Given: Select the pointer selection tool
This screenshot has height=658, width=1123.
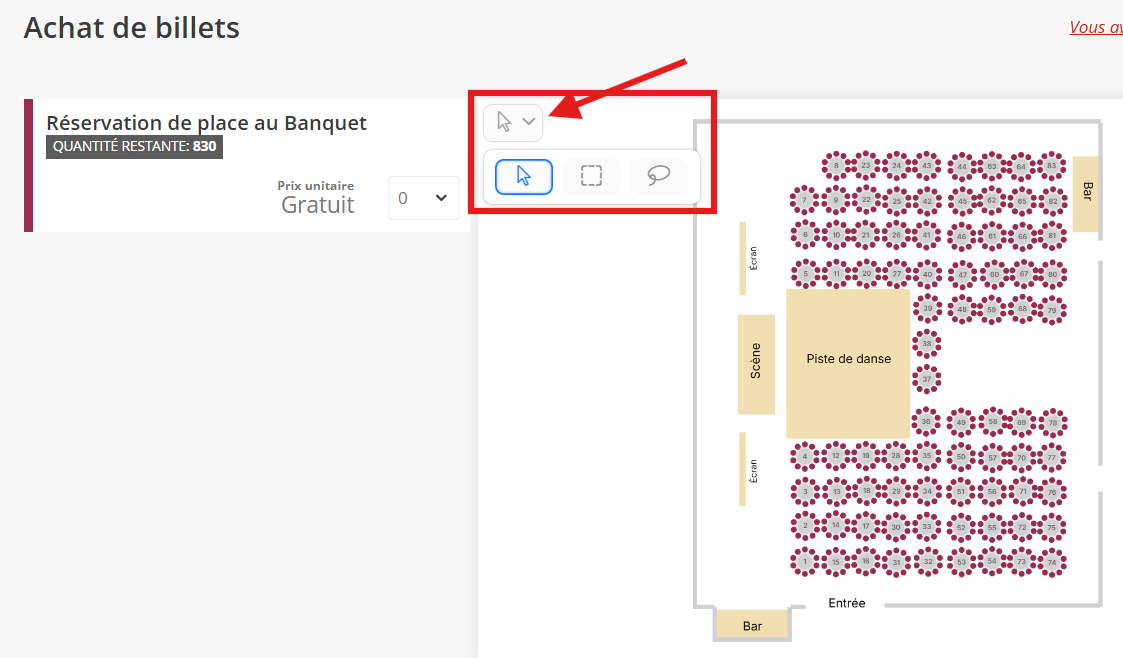Looking at the screenshot, I should point(524,176).
